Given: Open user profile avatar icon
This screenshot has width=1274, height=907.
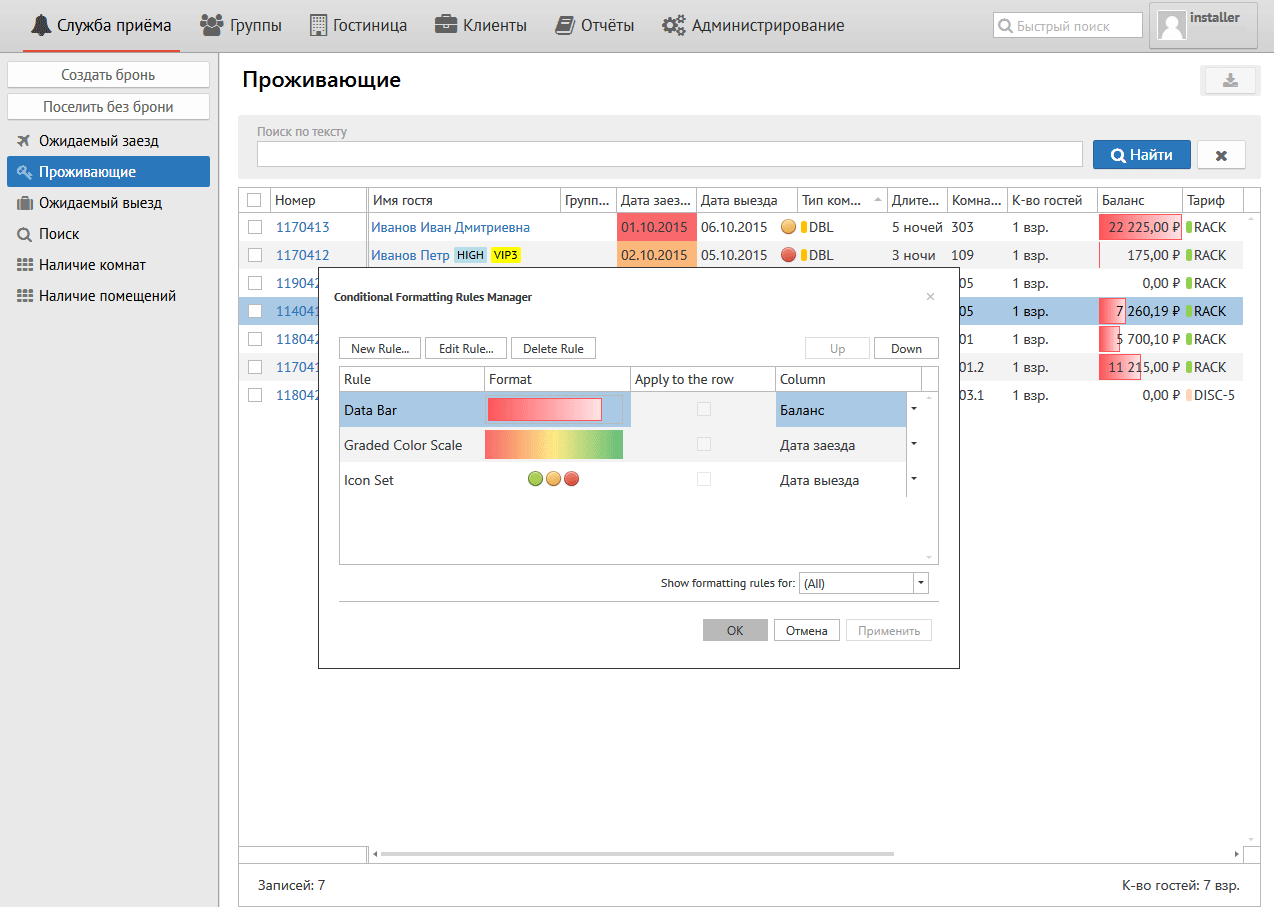Looking at the screenshot, I should pos(1171,25).
